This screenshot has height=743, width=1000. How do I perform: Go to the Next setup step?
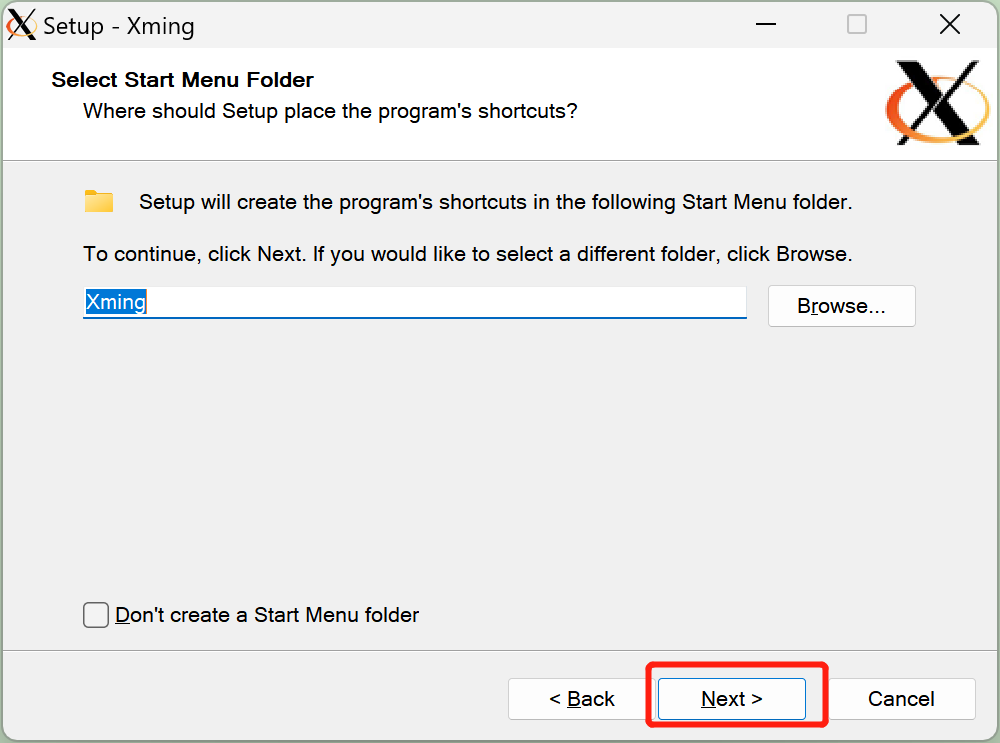(731, 699)
